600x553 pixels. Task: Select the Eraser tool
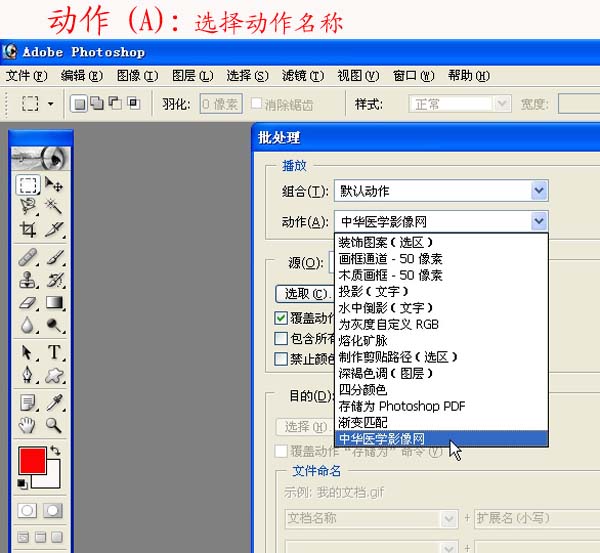coord(28,303)
